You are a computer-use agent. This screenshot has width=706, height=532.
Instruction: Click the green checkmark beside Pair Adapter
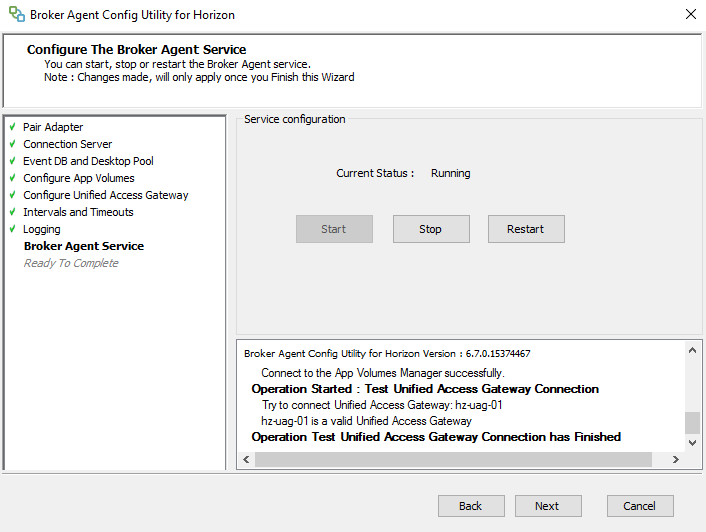12,127
